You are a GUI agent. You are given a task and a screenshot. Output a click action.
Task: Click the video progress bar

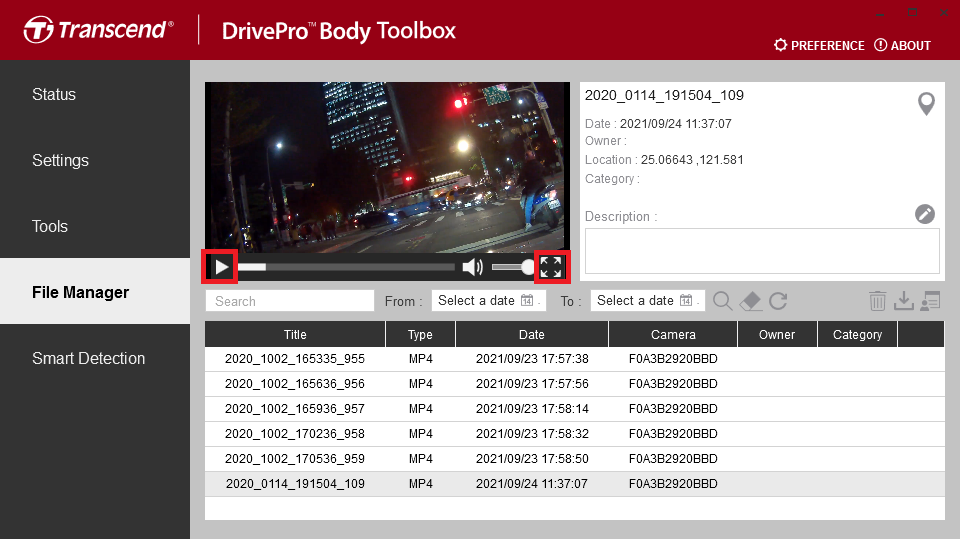coord(347,267)
